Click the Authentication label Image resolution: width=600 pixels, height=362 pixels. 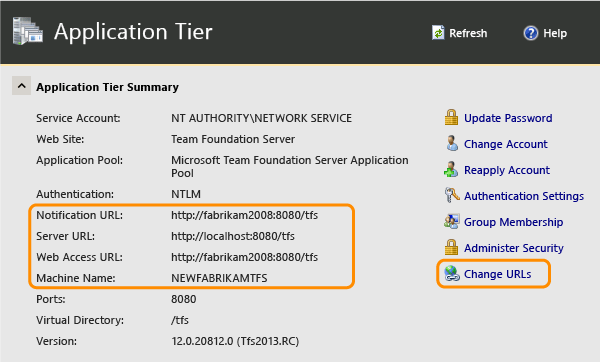coord(75,194)
